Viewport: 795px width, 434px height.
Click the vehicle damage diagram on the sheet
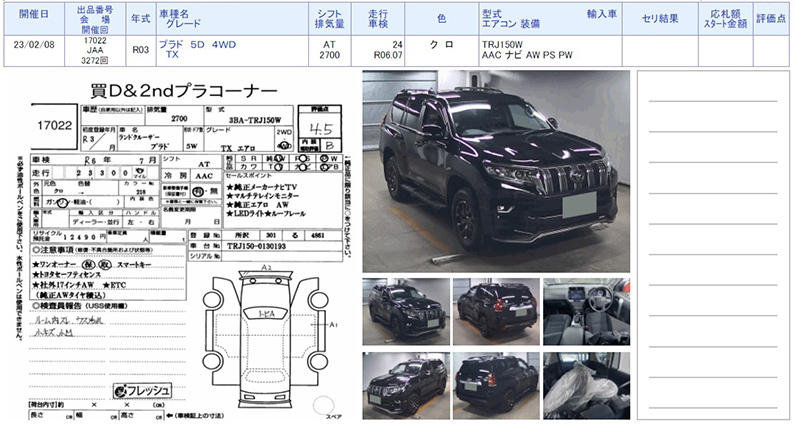pos(268,339)
